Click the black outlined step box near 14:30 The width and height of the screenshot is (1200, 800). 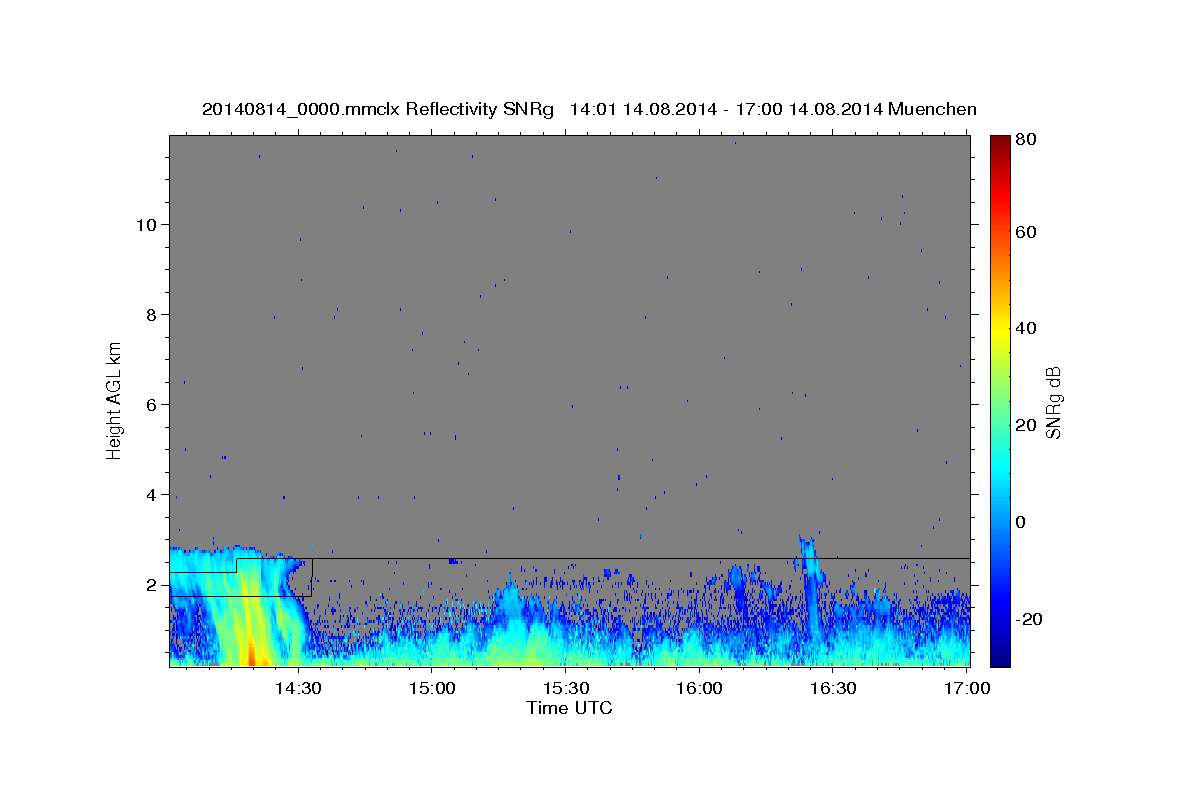(x=241, y=578)
